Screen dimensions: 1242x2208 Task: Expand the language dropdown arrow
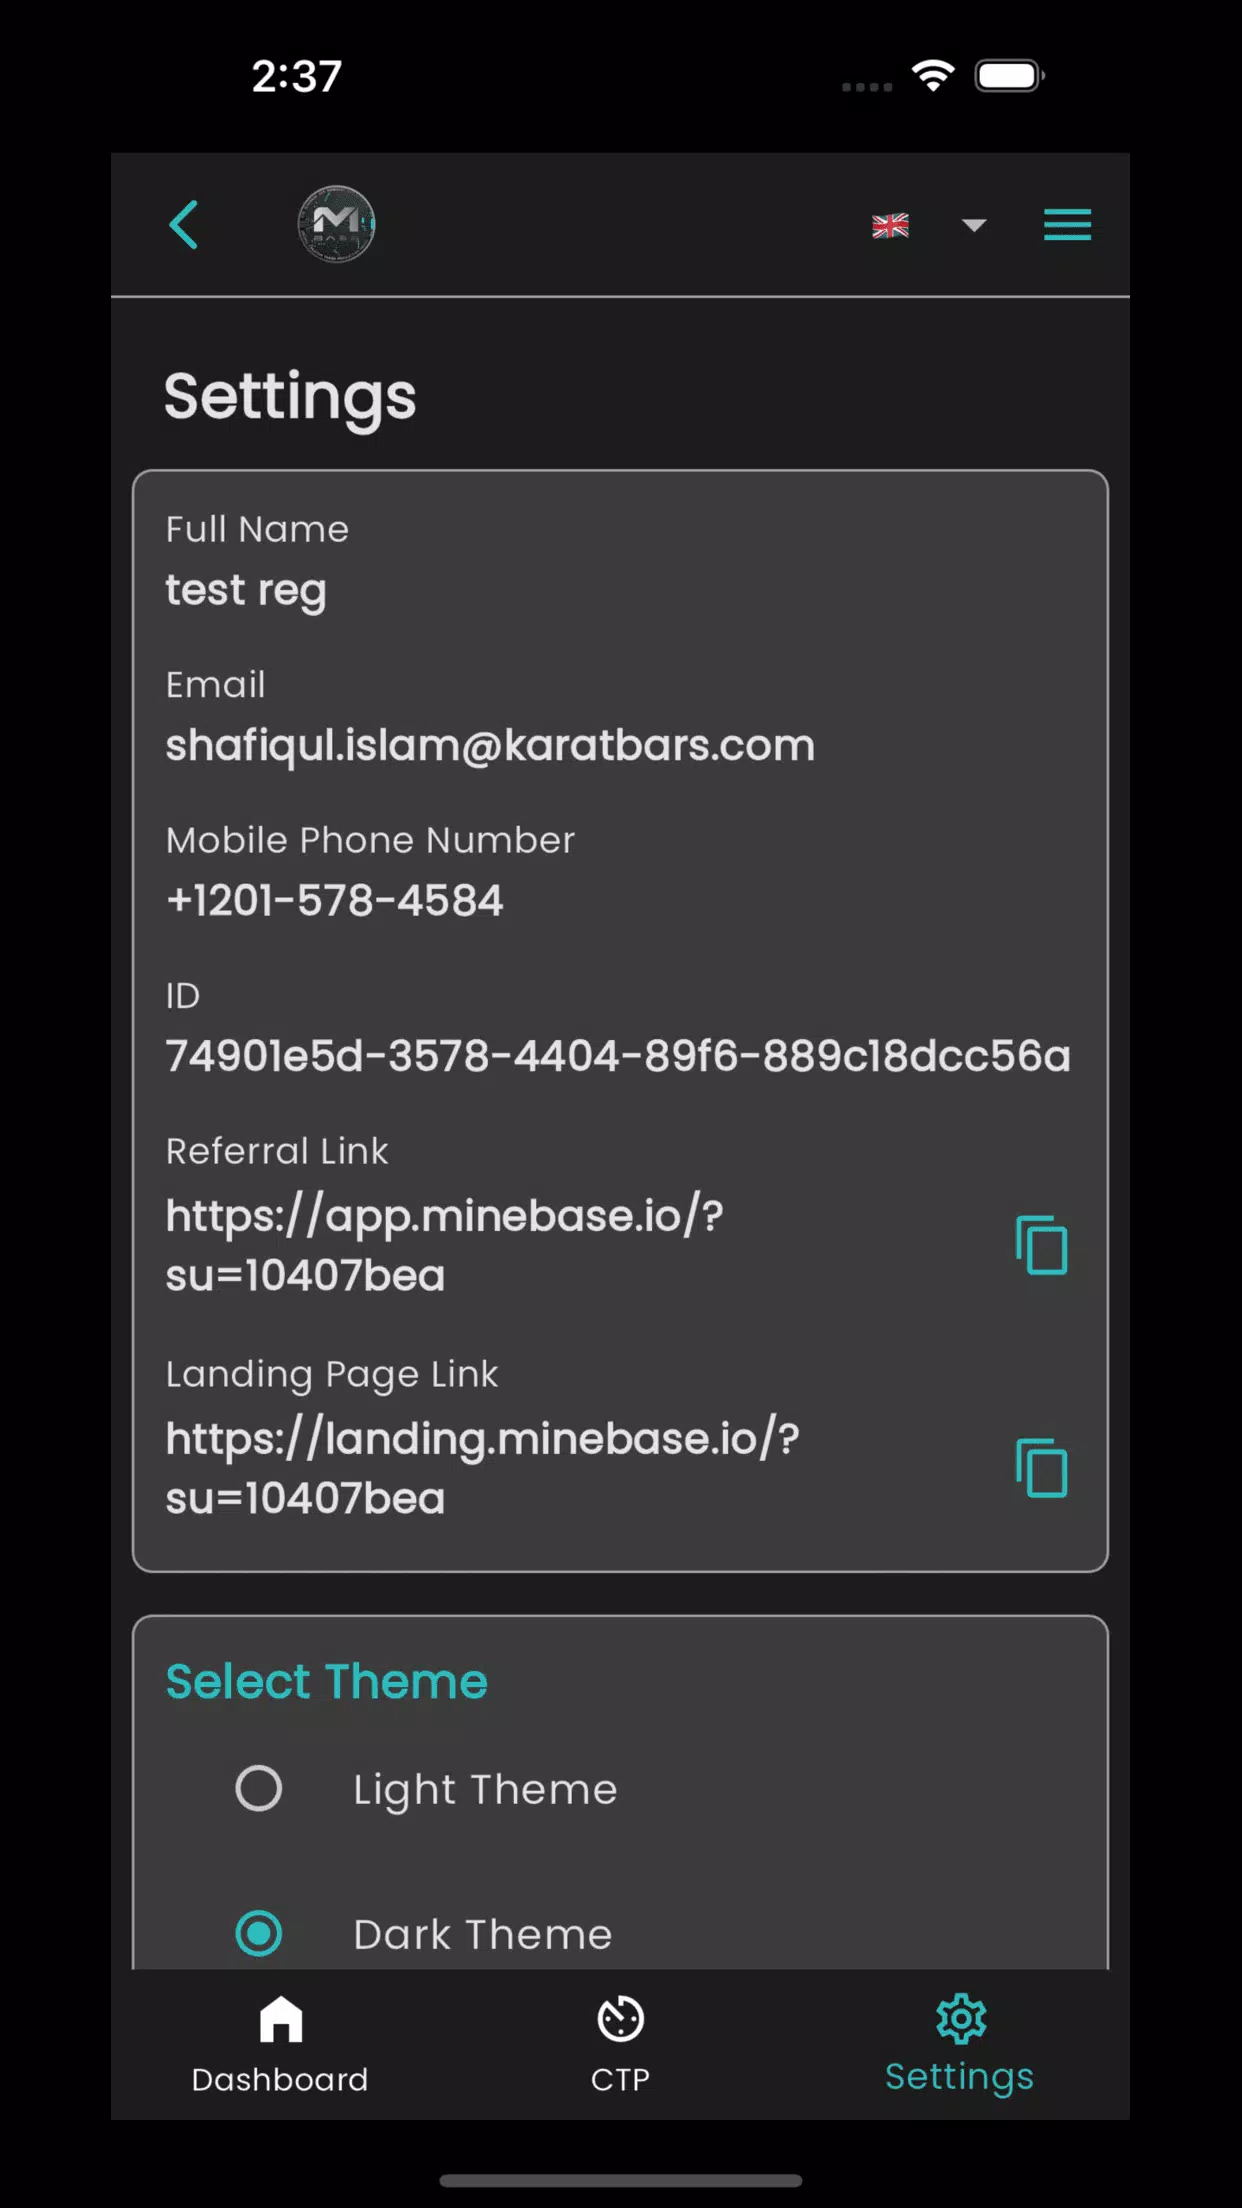(974, 225)
